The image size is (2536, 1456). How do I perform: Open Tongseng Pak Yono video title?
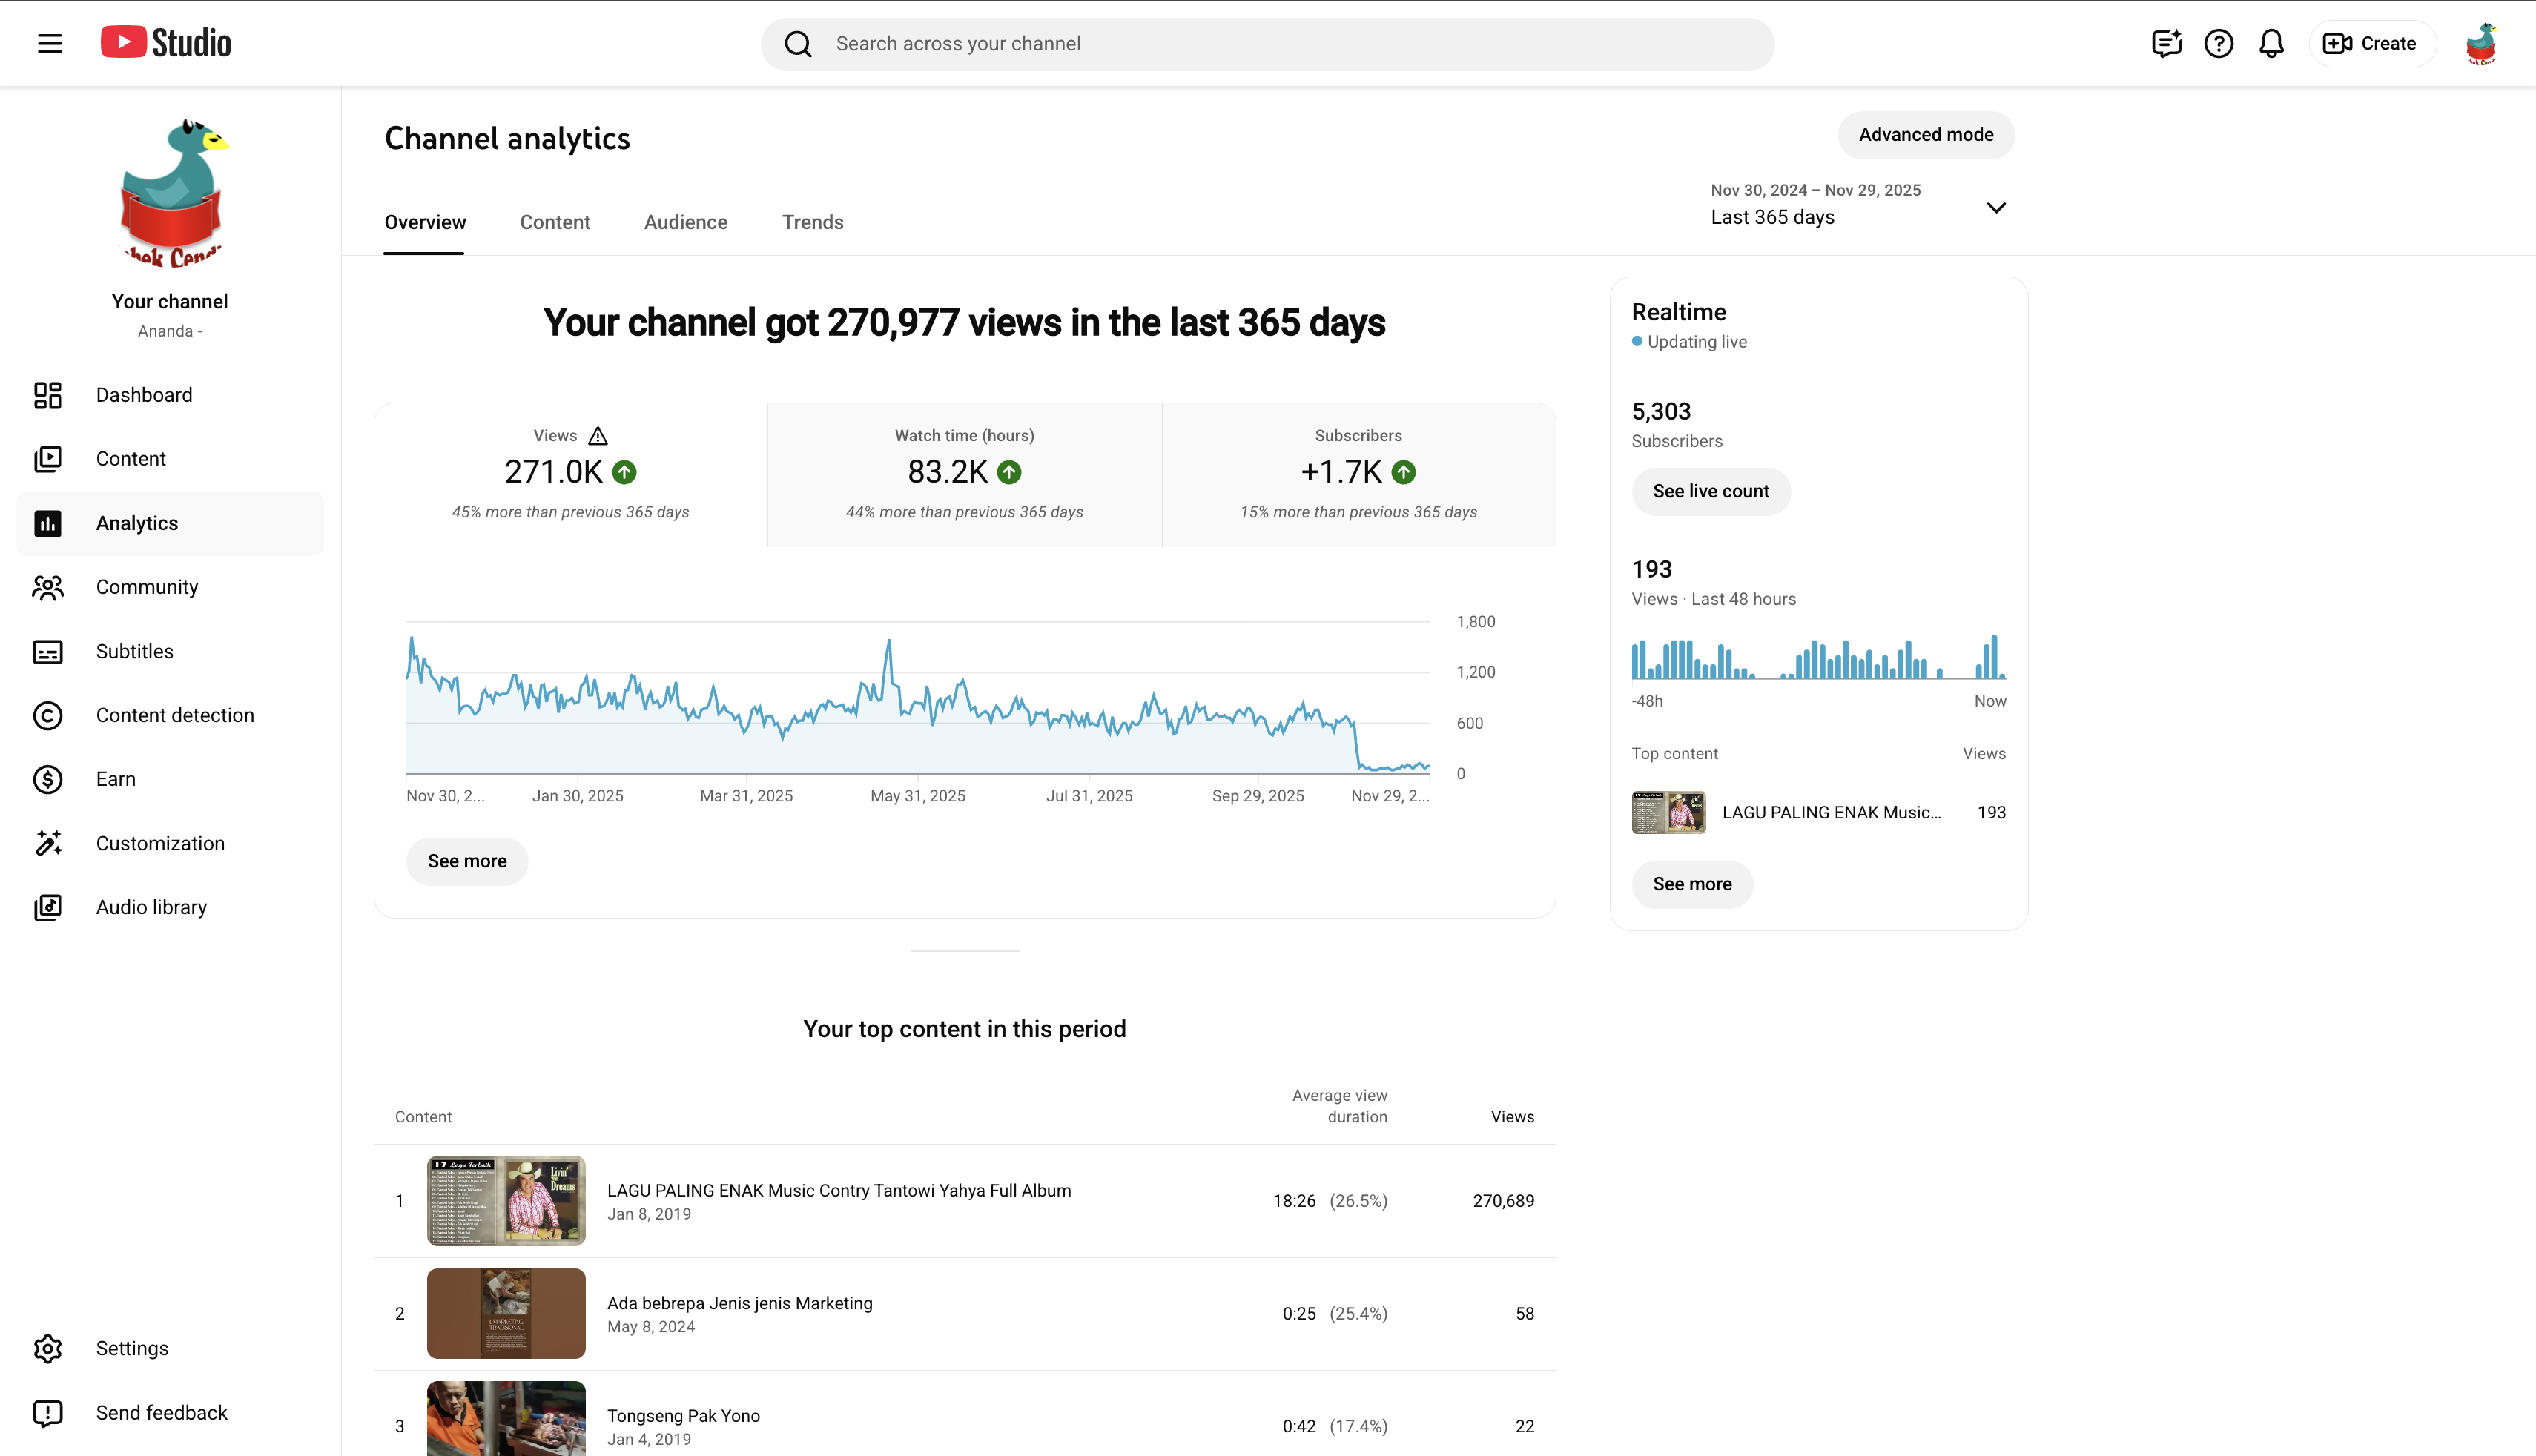click(684, 1416)
